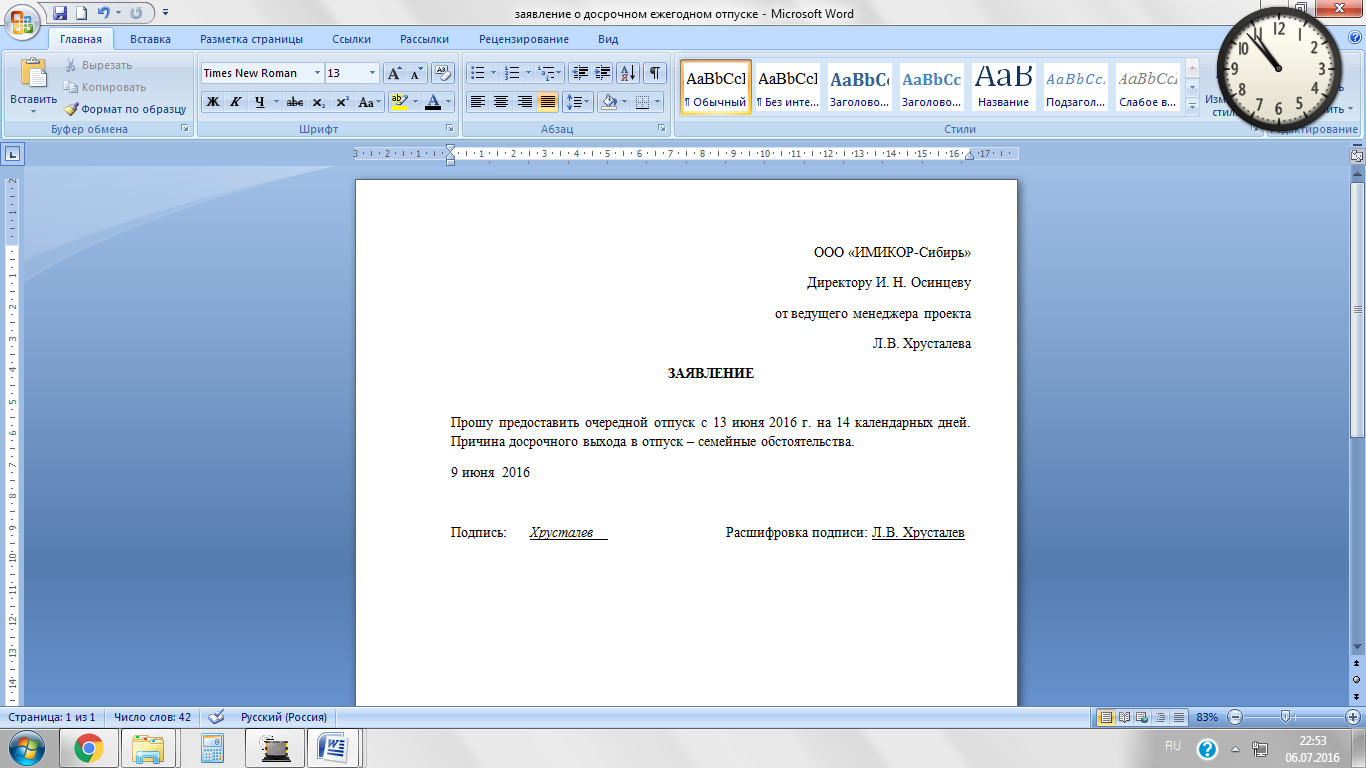Image resolution: width=1366 pixels, height=768 pixels.
Task: Switch to the Вставка tab
Action: point(150,39)
